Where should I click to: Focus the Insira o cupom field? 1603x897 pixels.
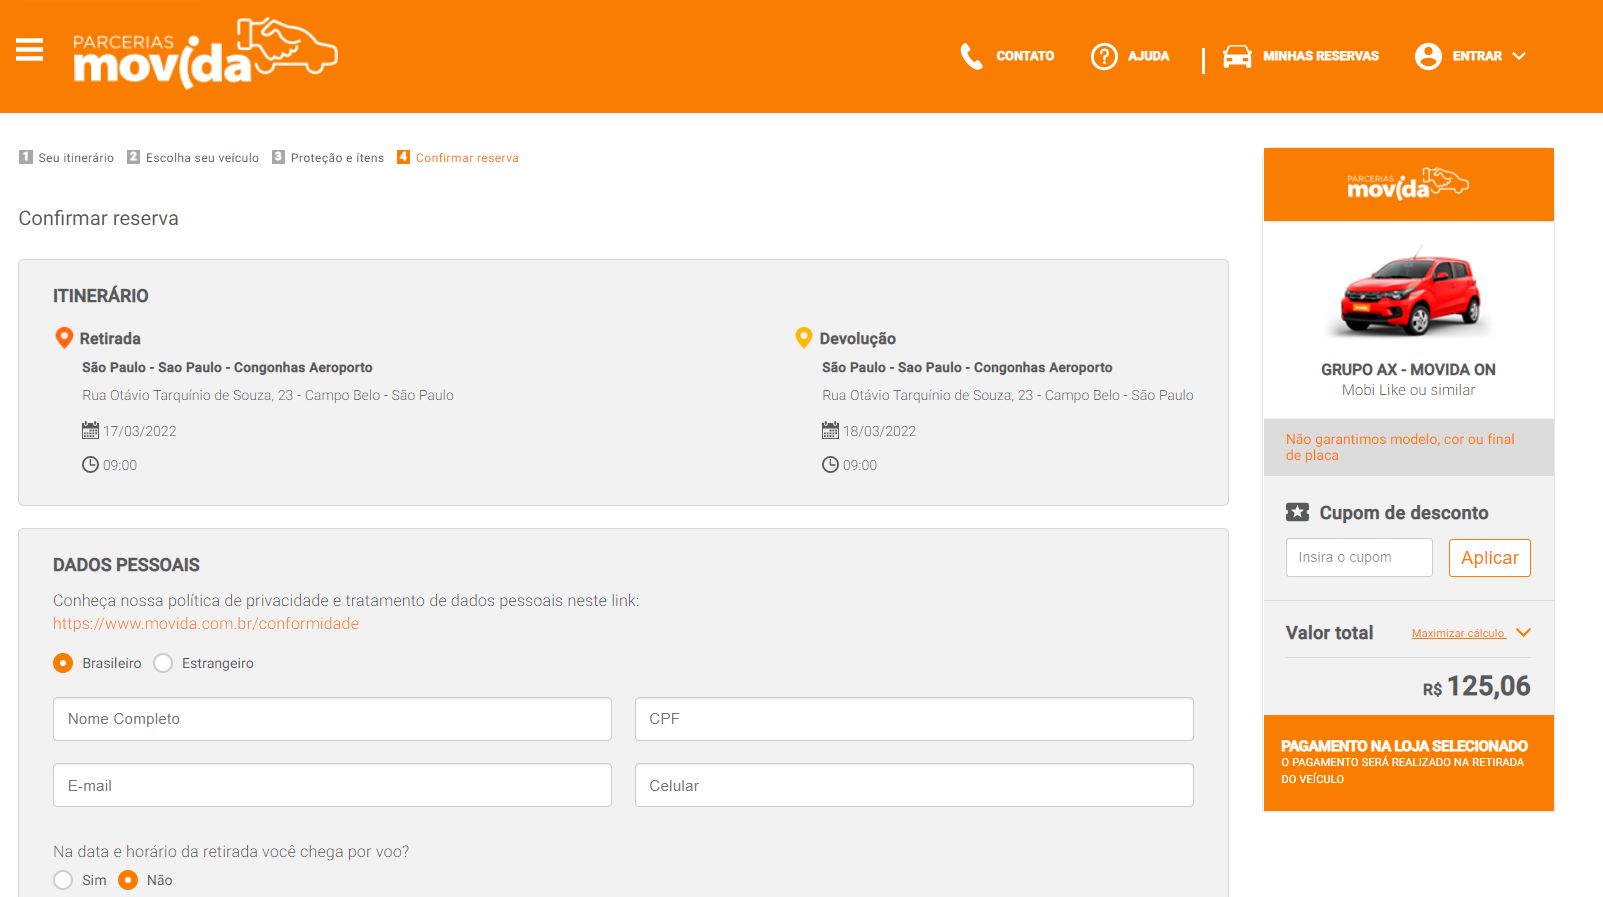click(x=1359, y=558)
